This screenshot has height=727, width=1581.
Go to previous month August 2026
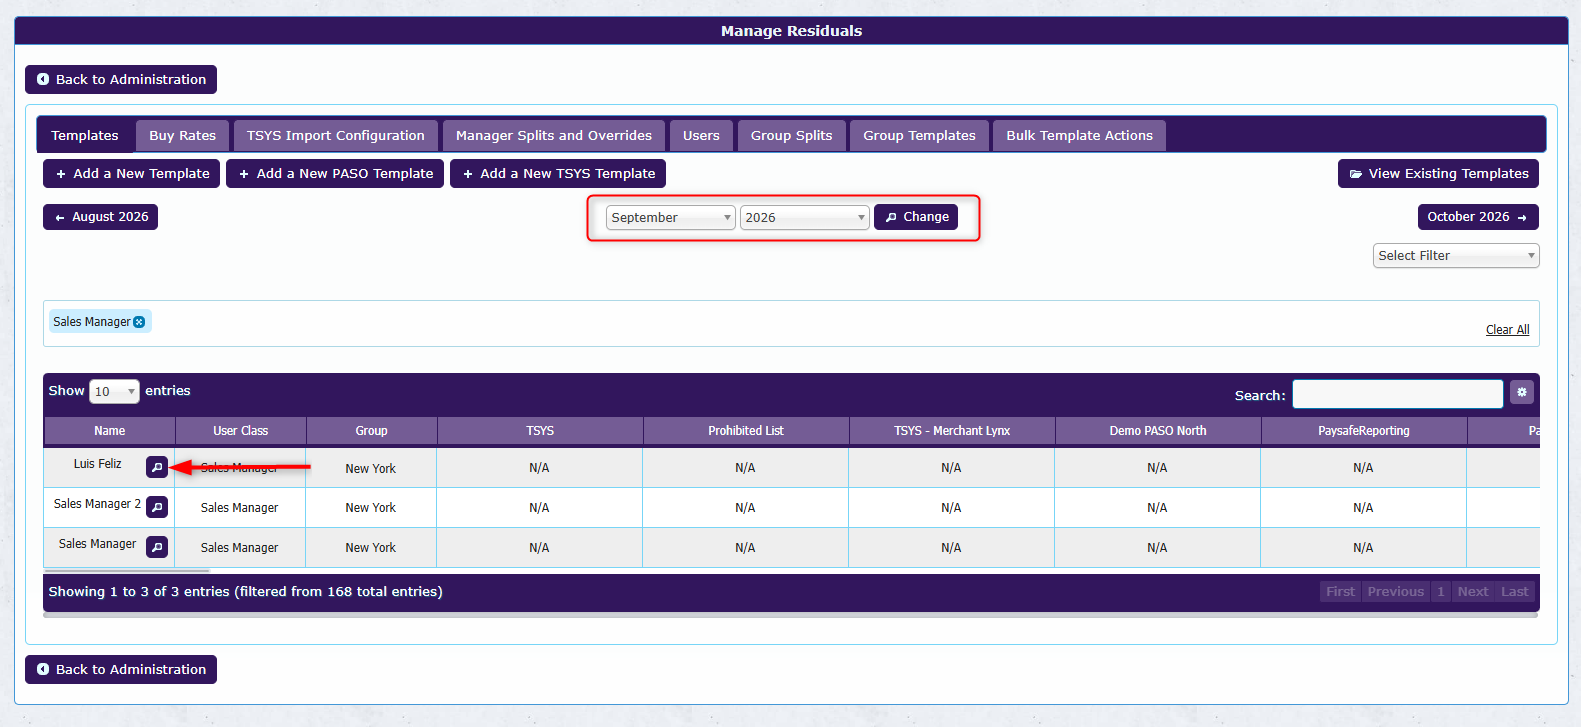tap(100, 217)
